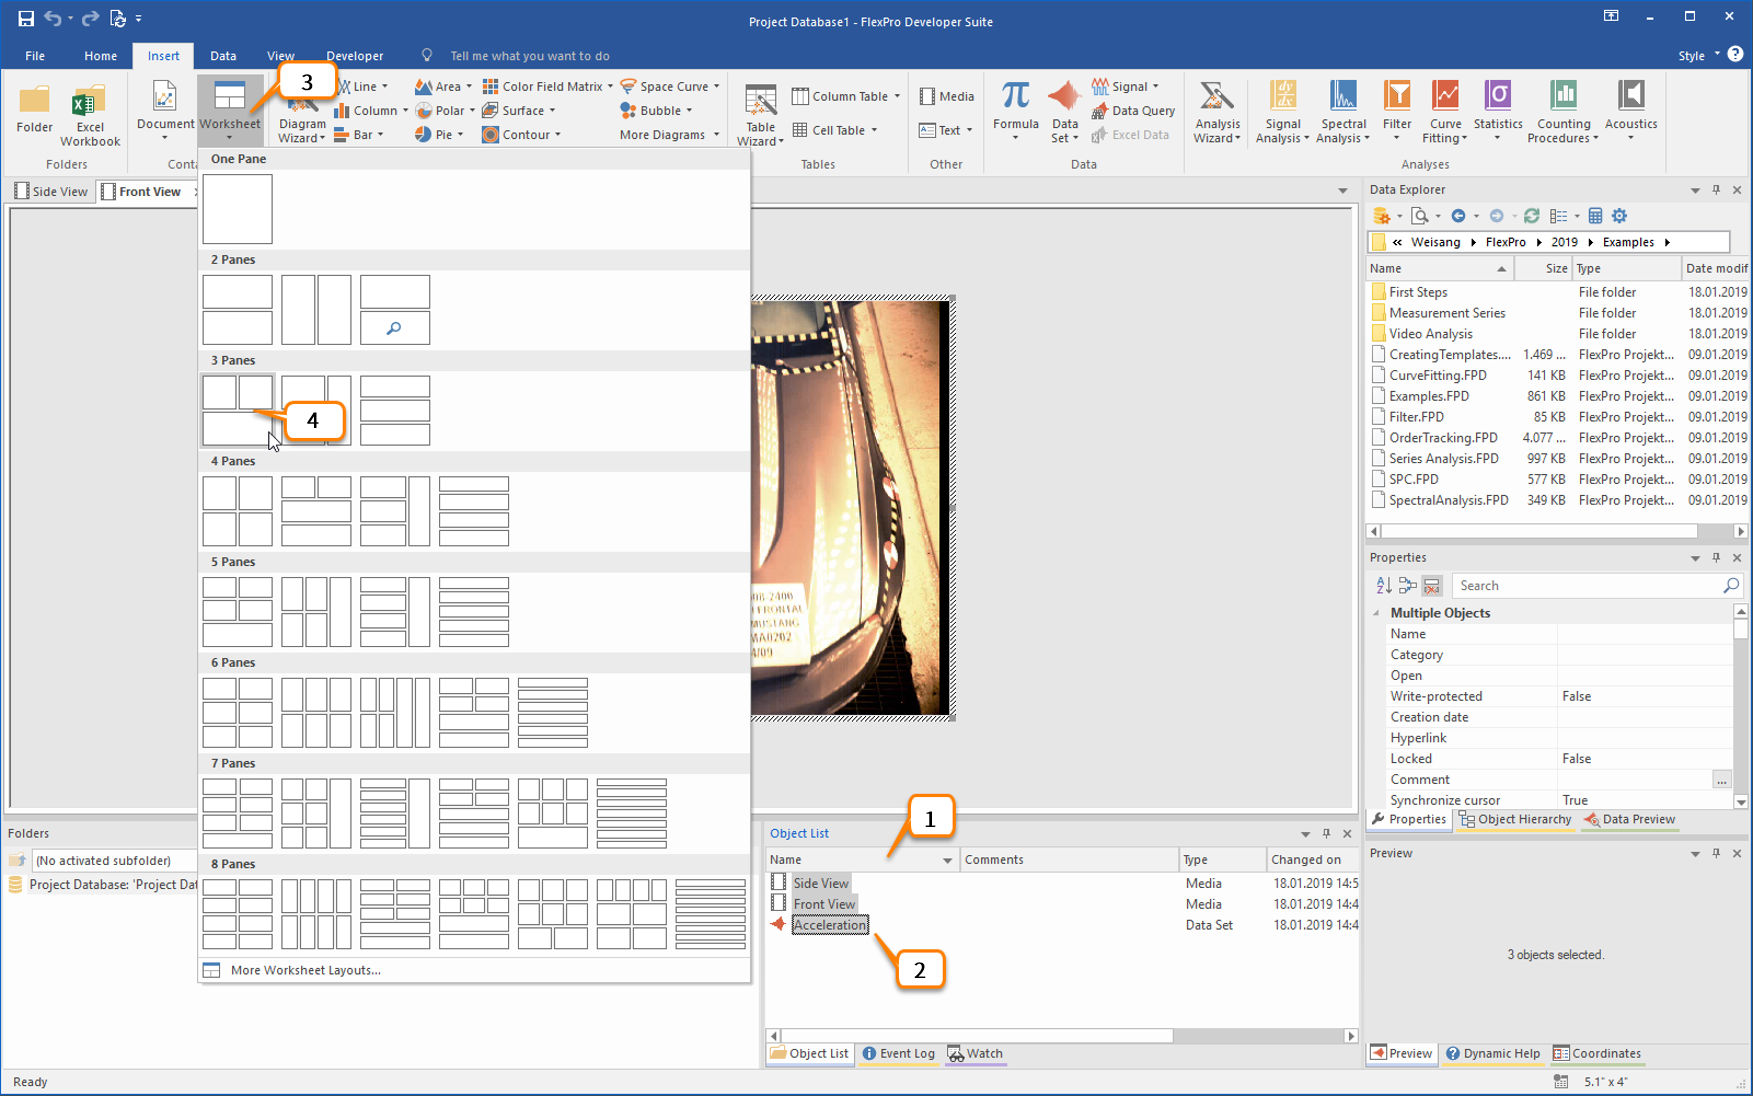Open the Help question mark icon
1753x1096 pixels.
(1735, 54)
